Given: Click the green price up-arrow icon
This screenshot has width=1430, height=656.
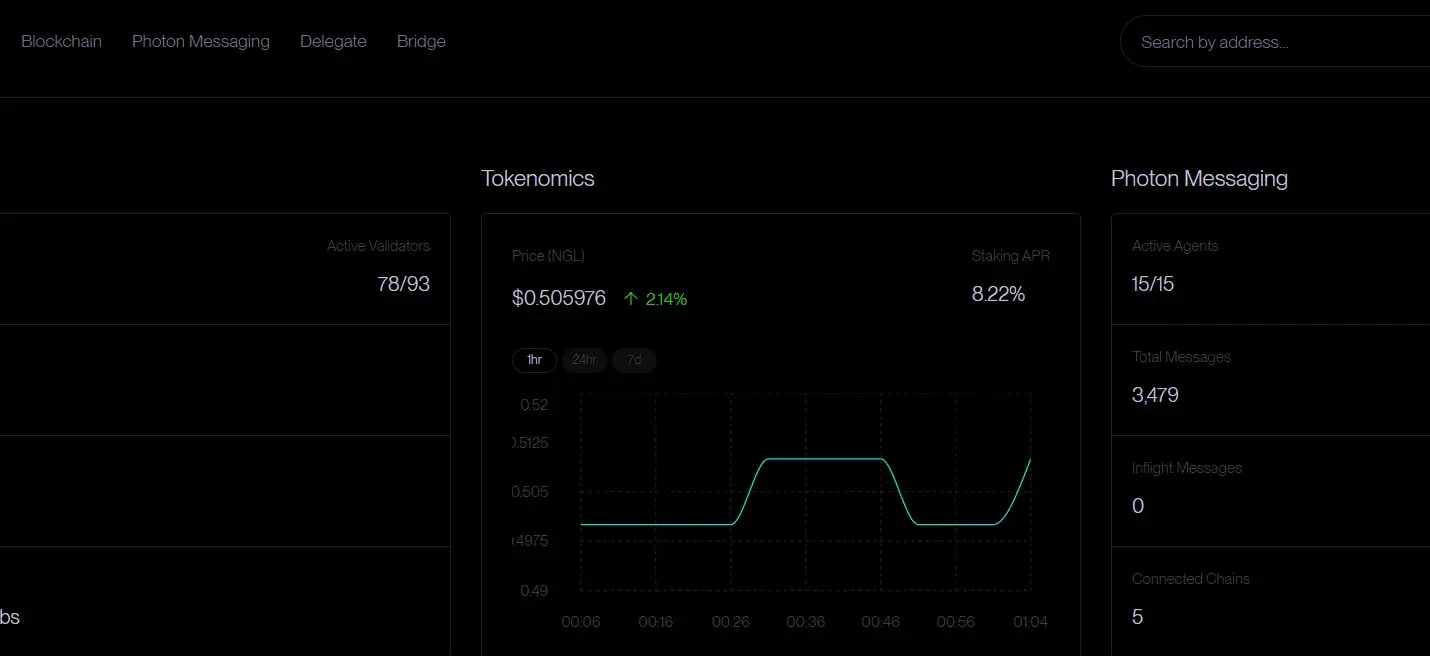Looking at the screenshot, I should click(630, 298).
